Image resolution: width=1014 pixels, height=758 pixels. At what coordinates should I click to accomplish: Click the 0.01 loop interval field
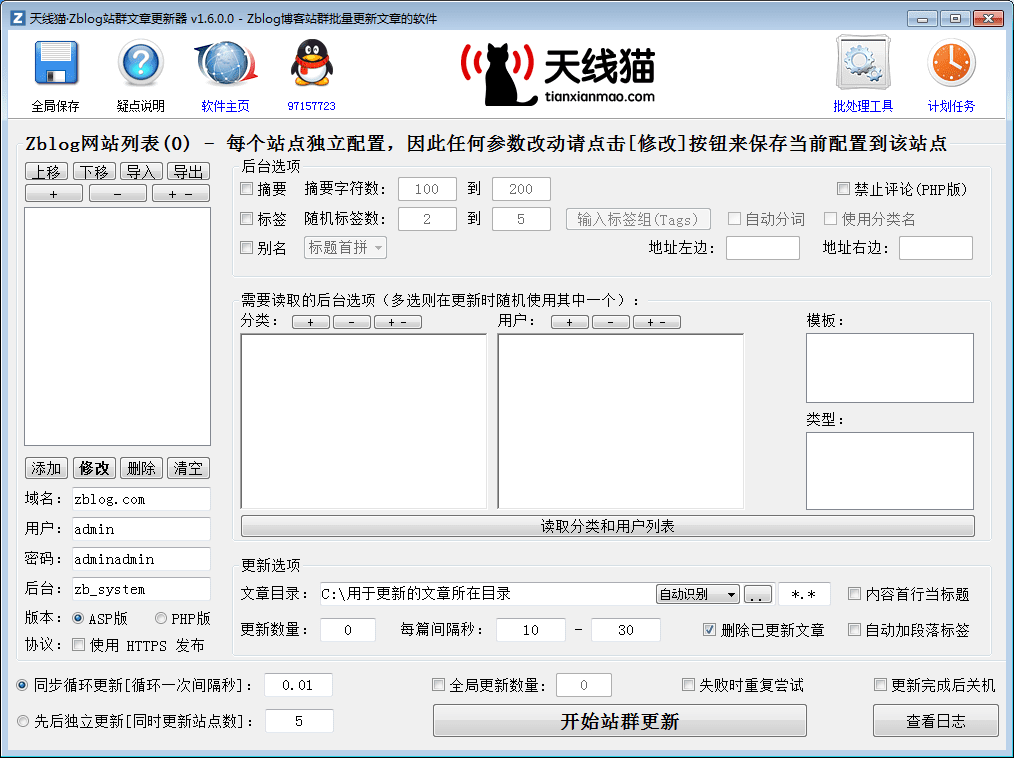[x=298, y=685]
